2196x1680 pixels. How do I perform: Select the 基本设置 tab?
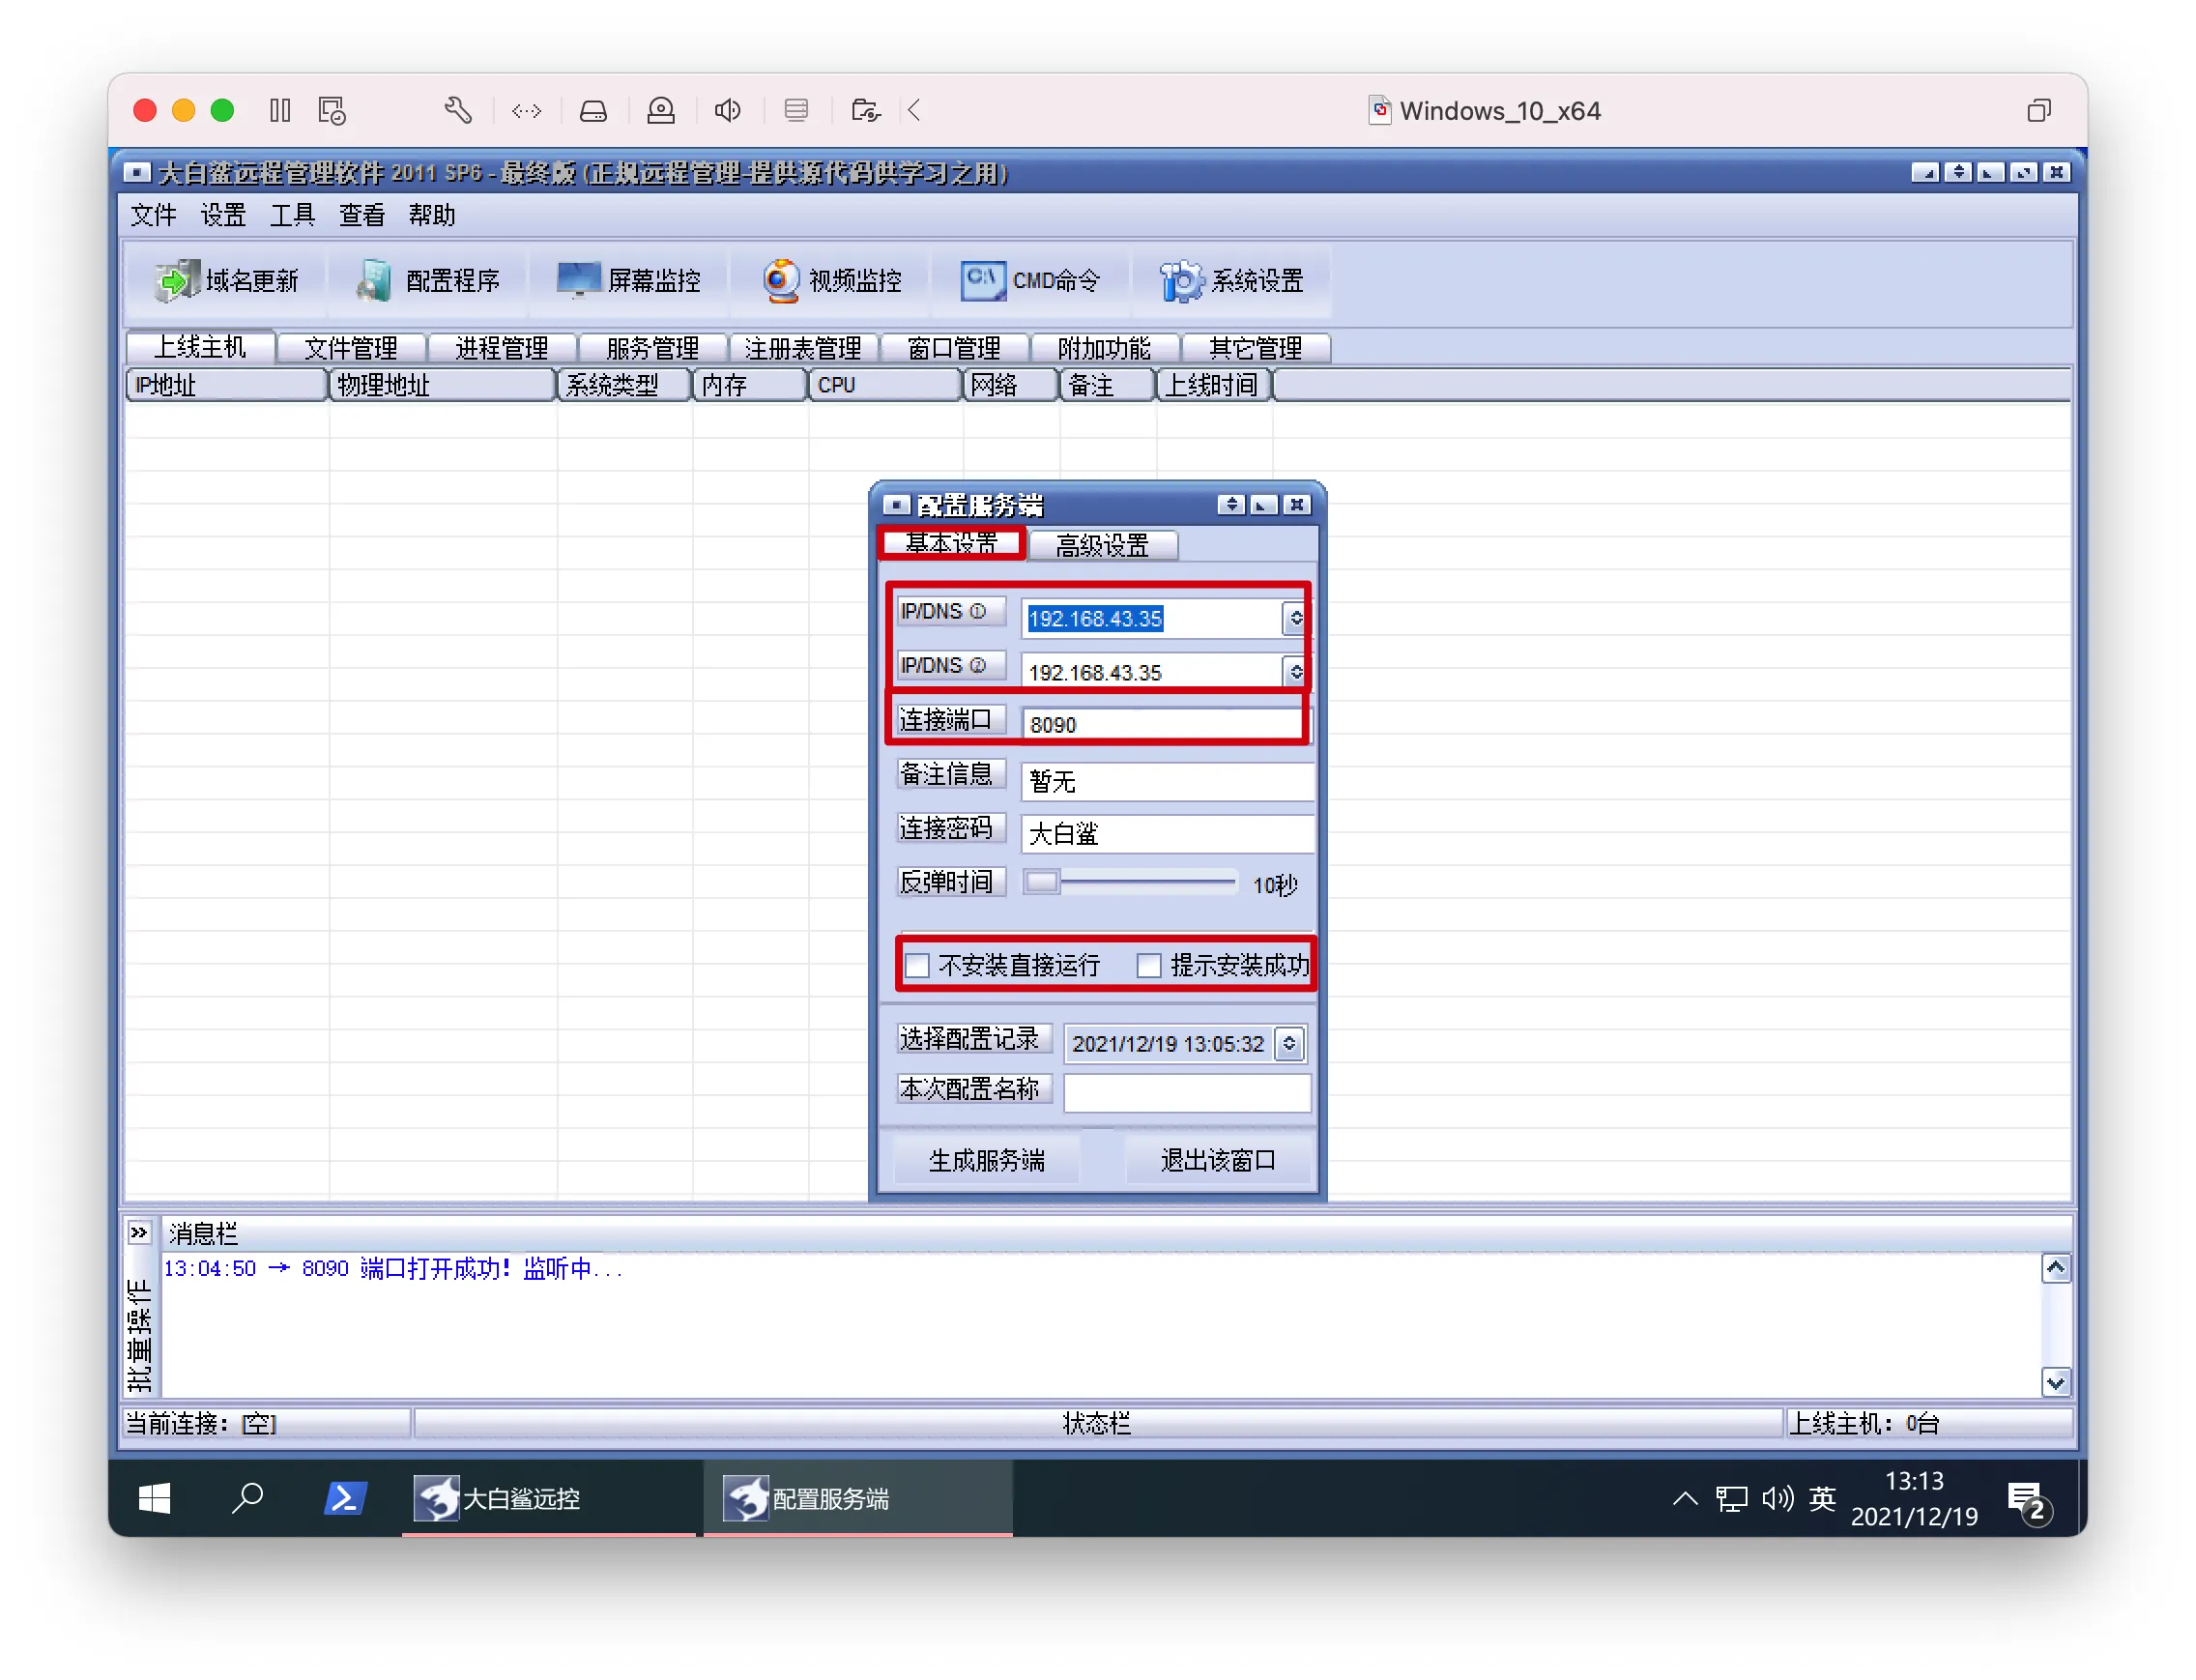coord(951,543)
